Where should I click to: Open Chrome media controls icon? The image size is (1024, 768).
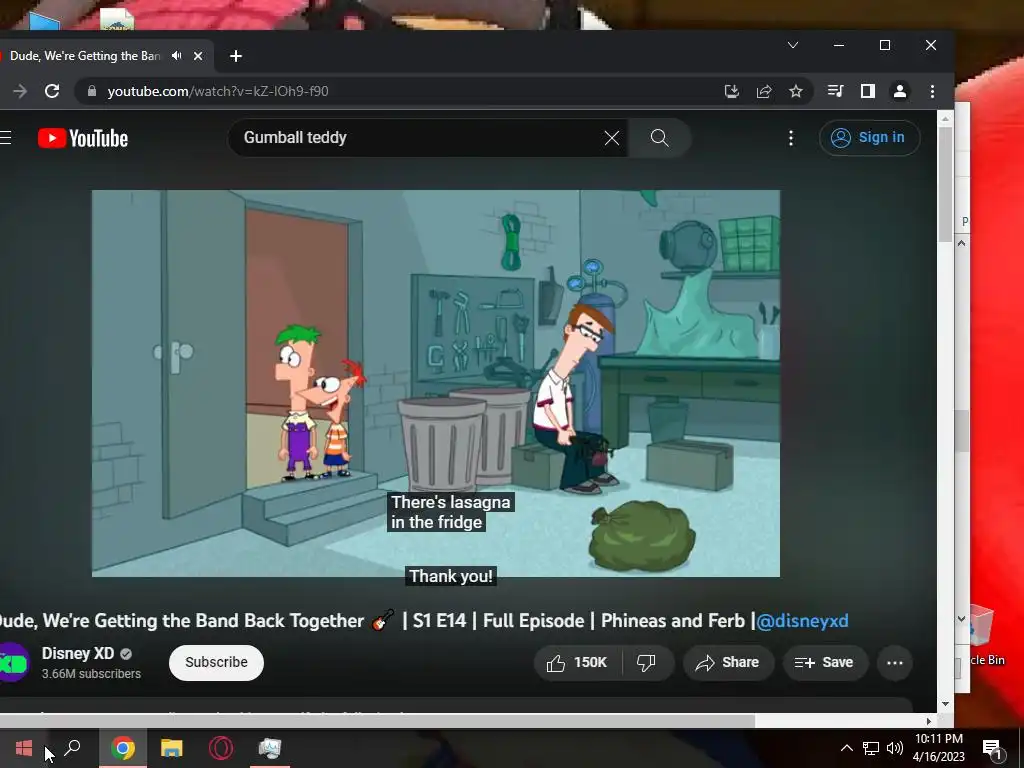(x=835, y=91)
